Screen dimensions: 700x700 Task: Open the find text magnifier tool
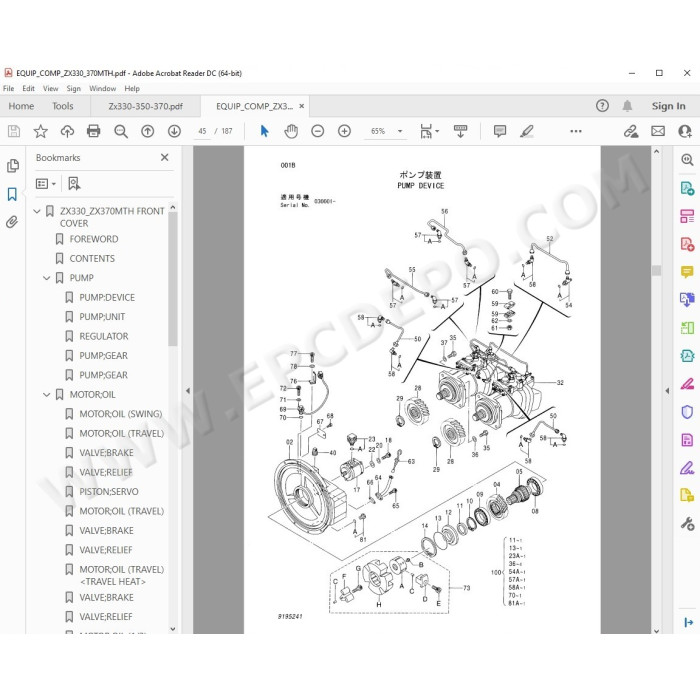point(121,131)
